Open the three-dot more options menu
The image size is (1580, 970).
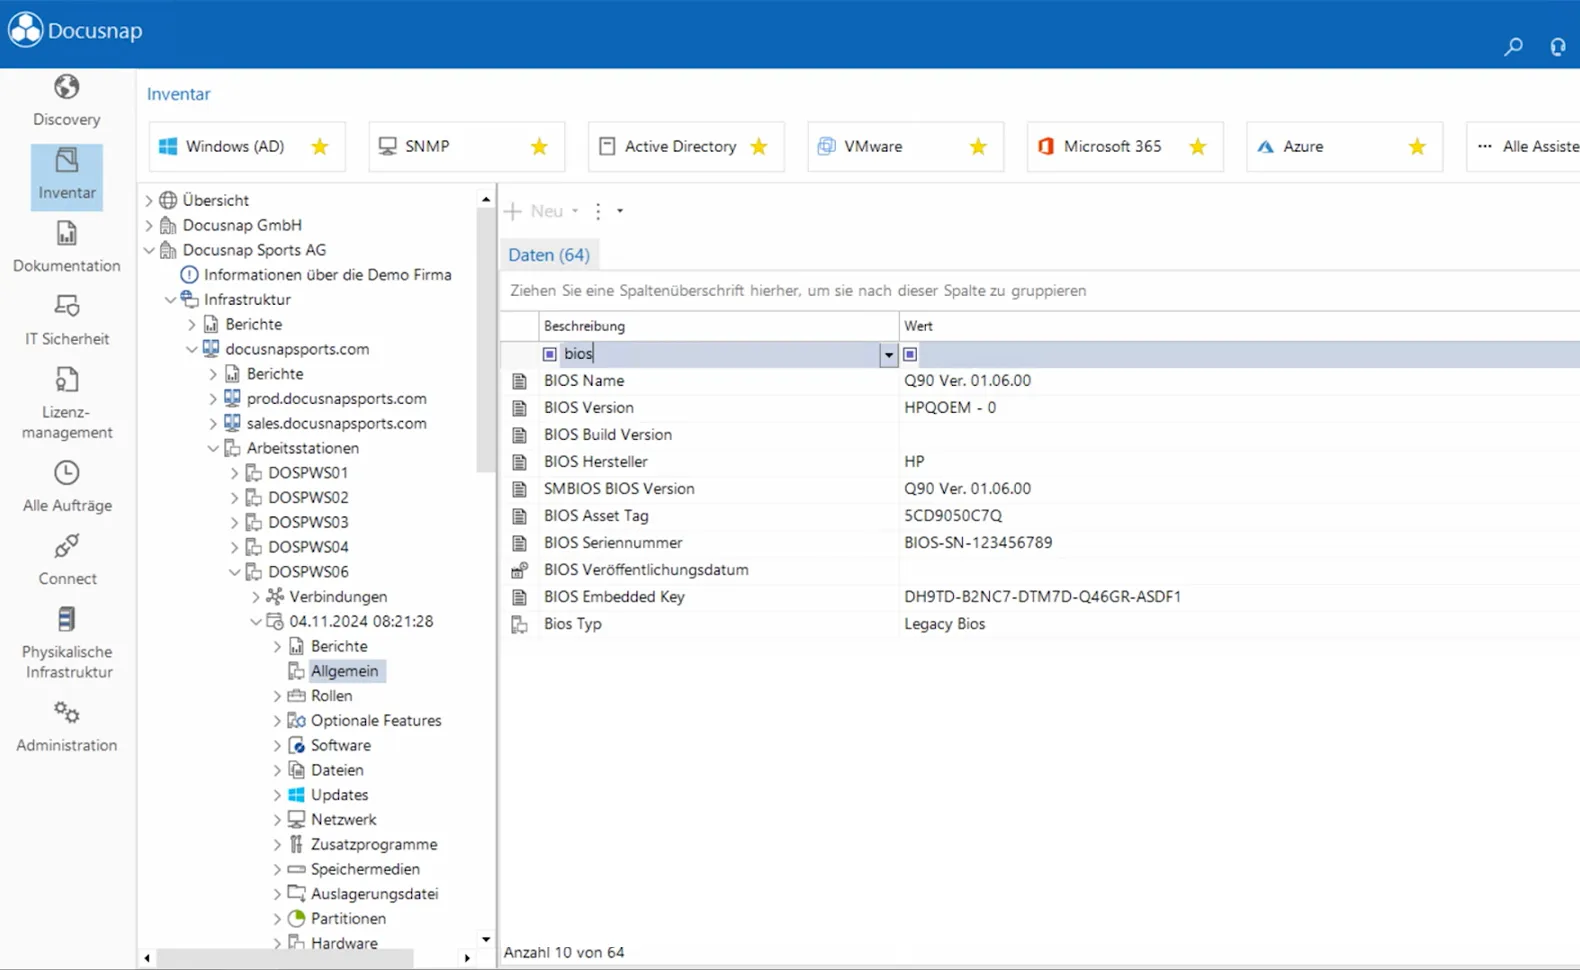click(x=598, y=211)
